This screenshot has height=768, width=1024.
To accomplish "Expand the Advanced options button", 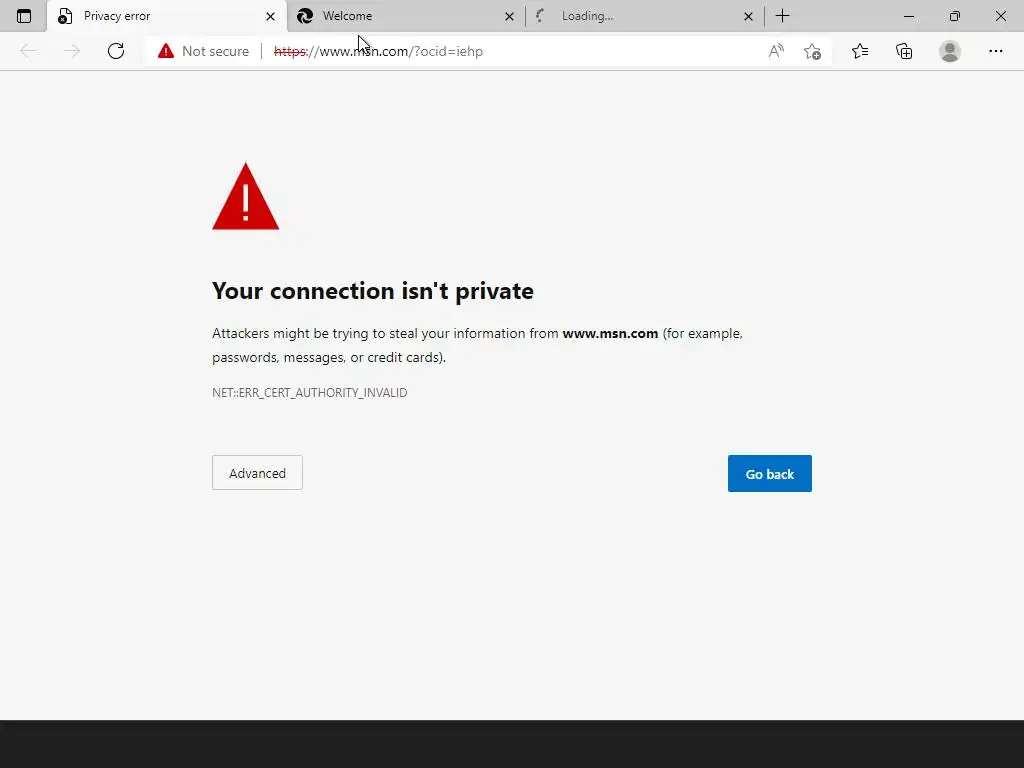I will point(257,473).
